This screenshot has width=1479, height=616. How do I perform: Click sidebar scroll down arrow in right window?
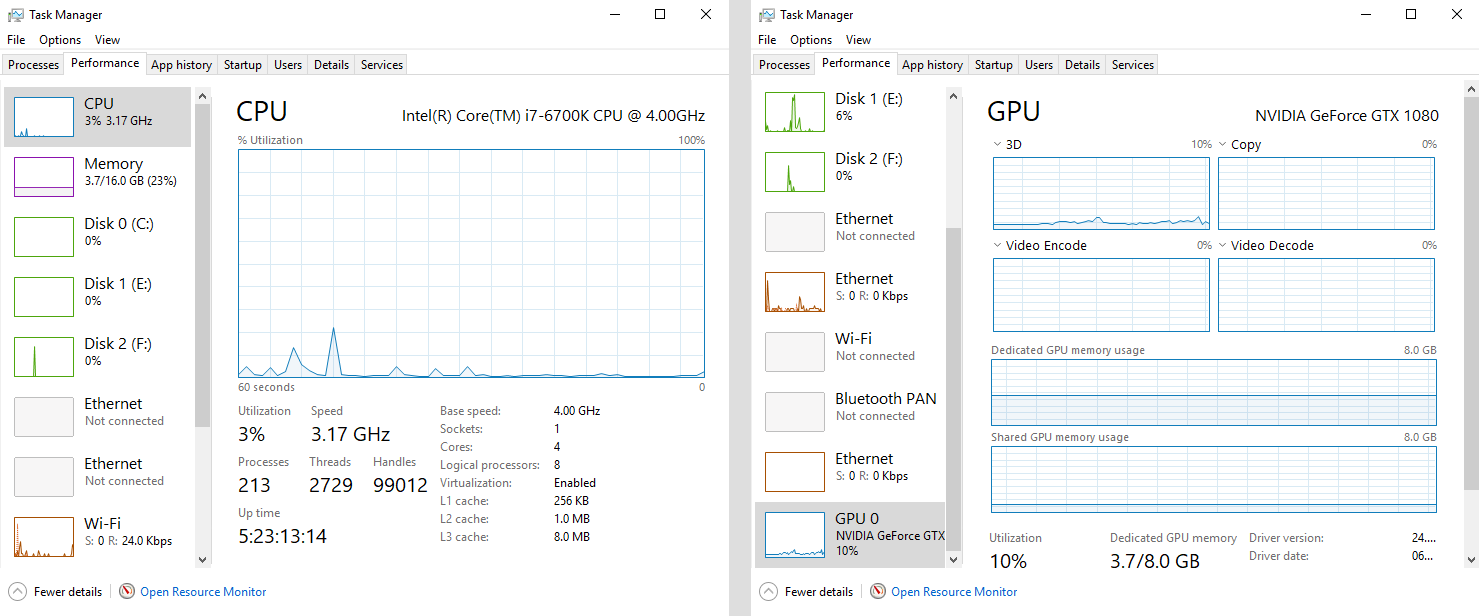[954, 560]
